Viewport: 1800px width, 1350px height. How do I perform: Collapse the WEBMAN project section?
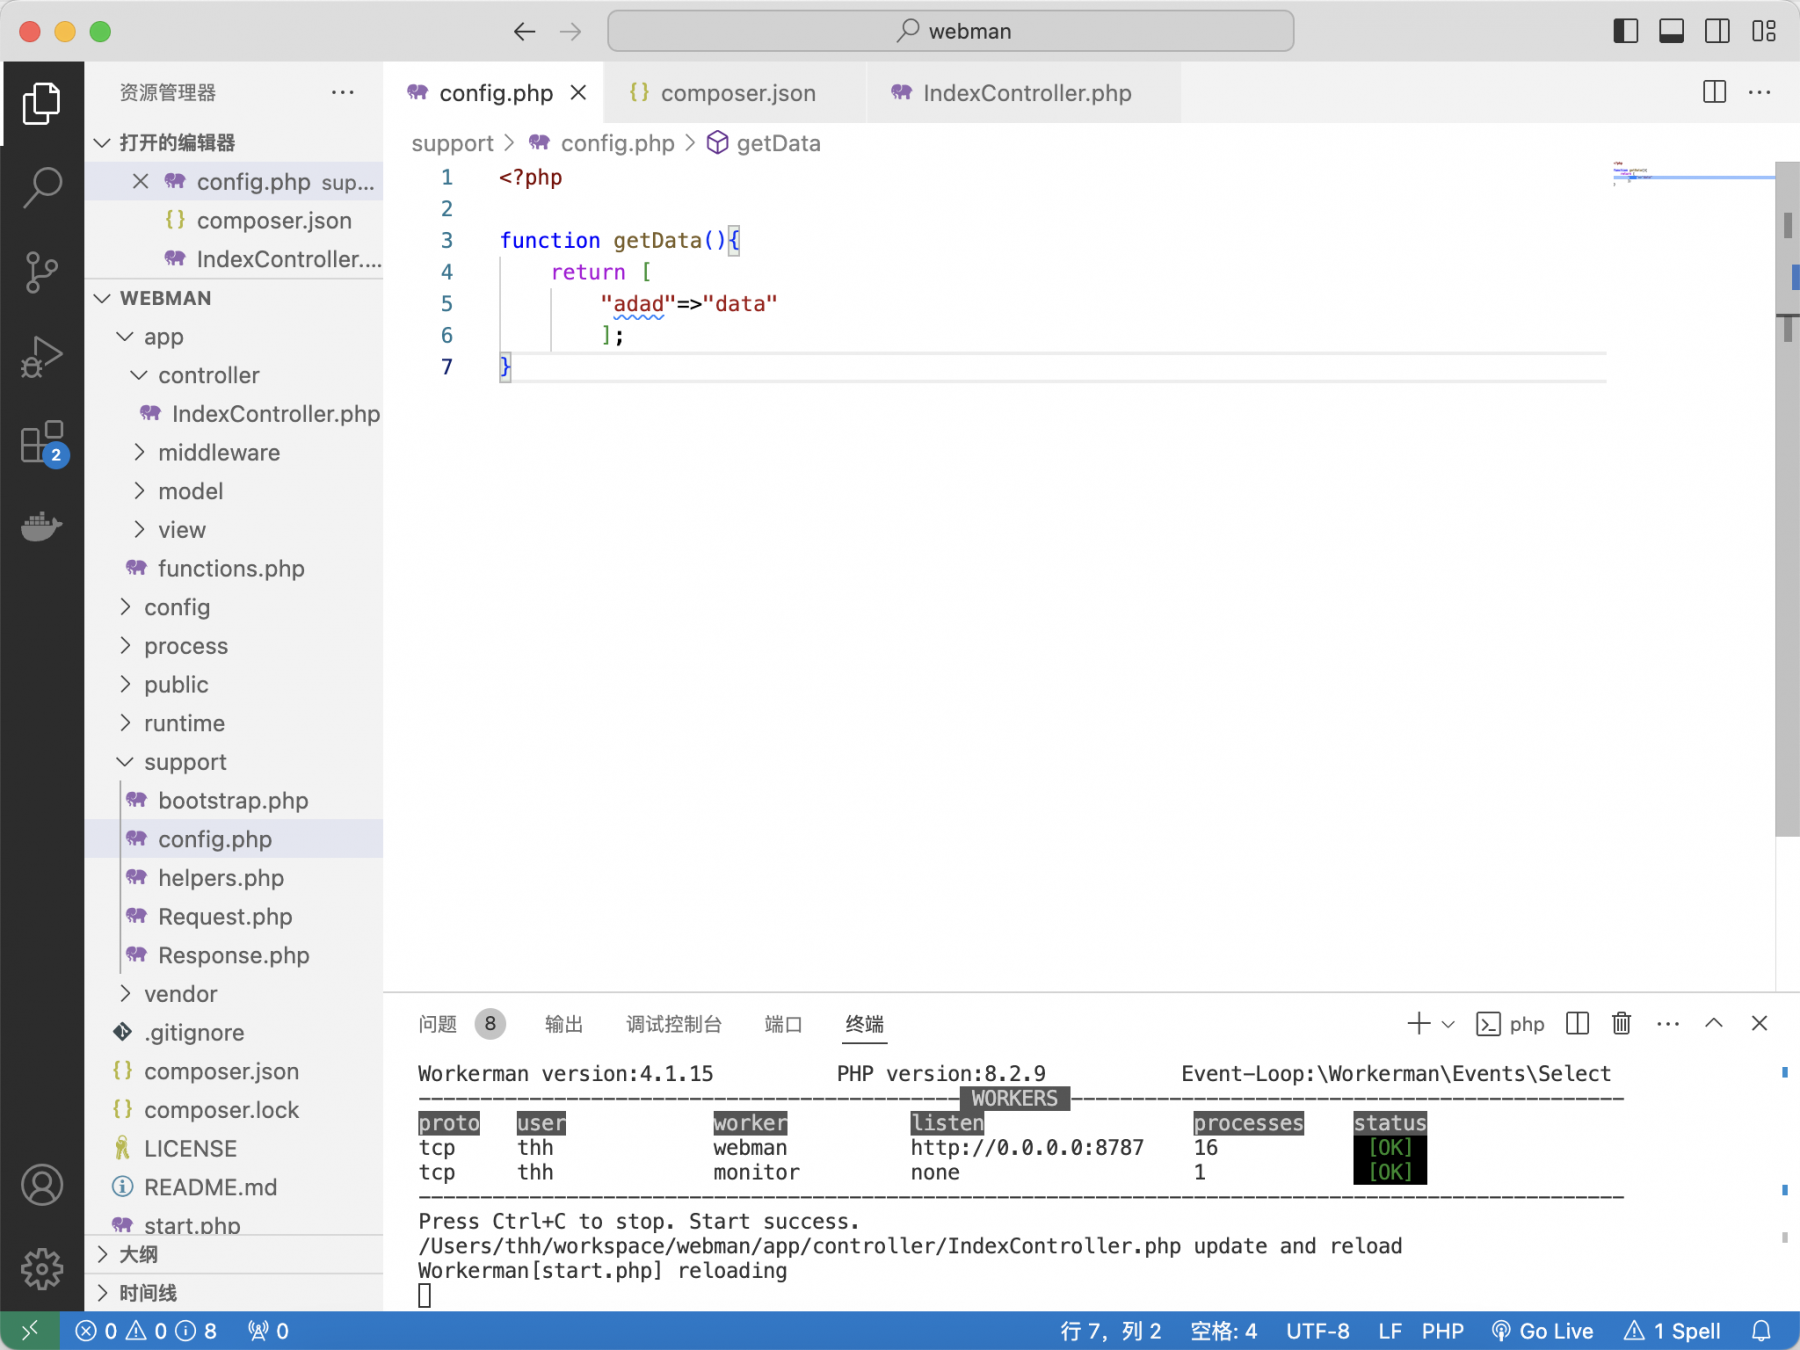coord(234,298)
